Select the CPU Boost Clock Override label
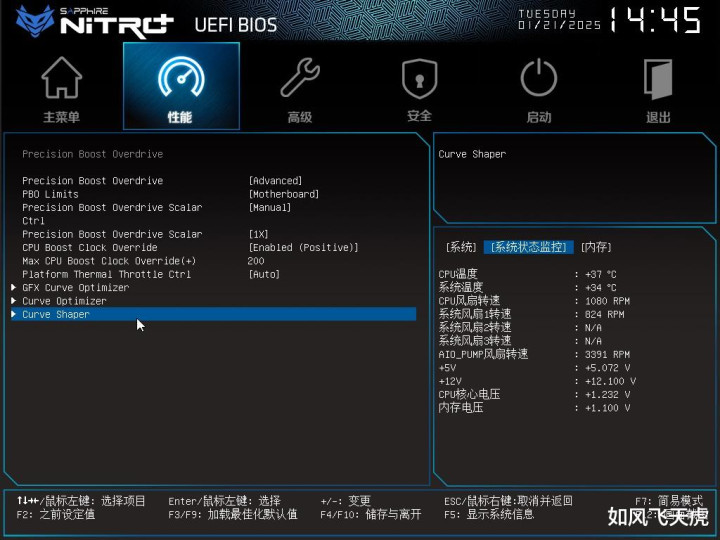The width and height of the screenshot is (720, 540). [90, 248]
